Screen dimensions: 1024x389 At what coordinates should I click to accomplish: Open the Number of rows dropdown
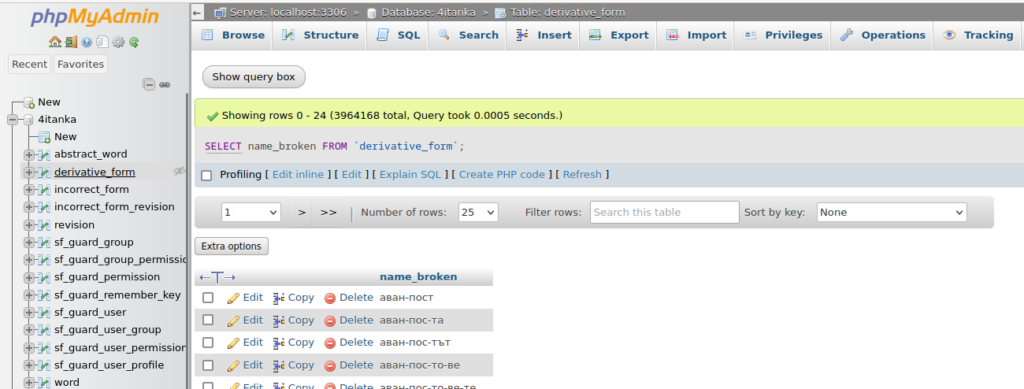(x=478, y=212)
